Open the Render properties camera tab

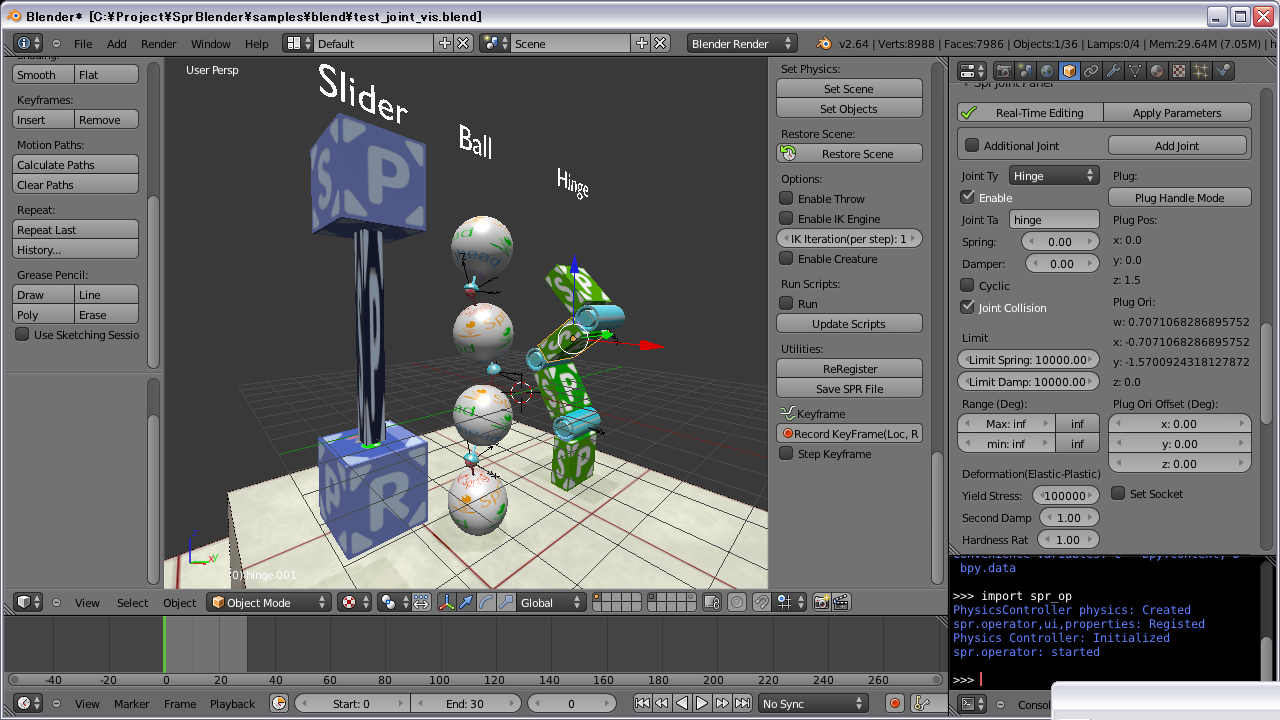1003,71
